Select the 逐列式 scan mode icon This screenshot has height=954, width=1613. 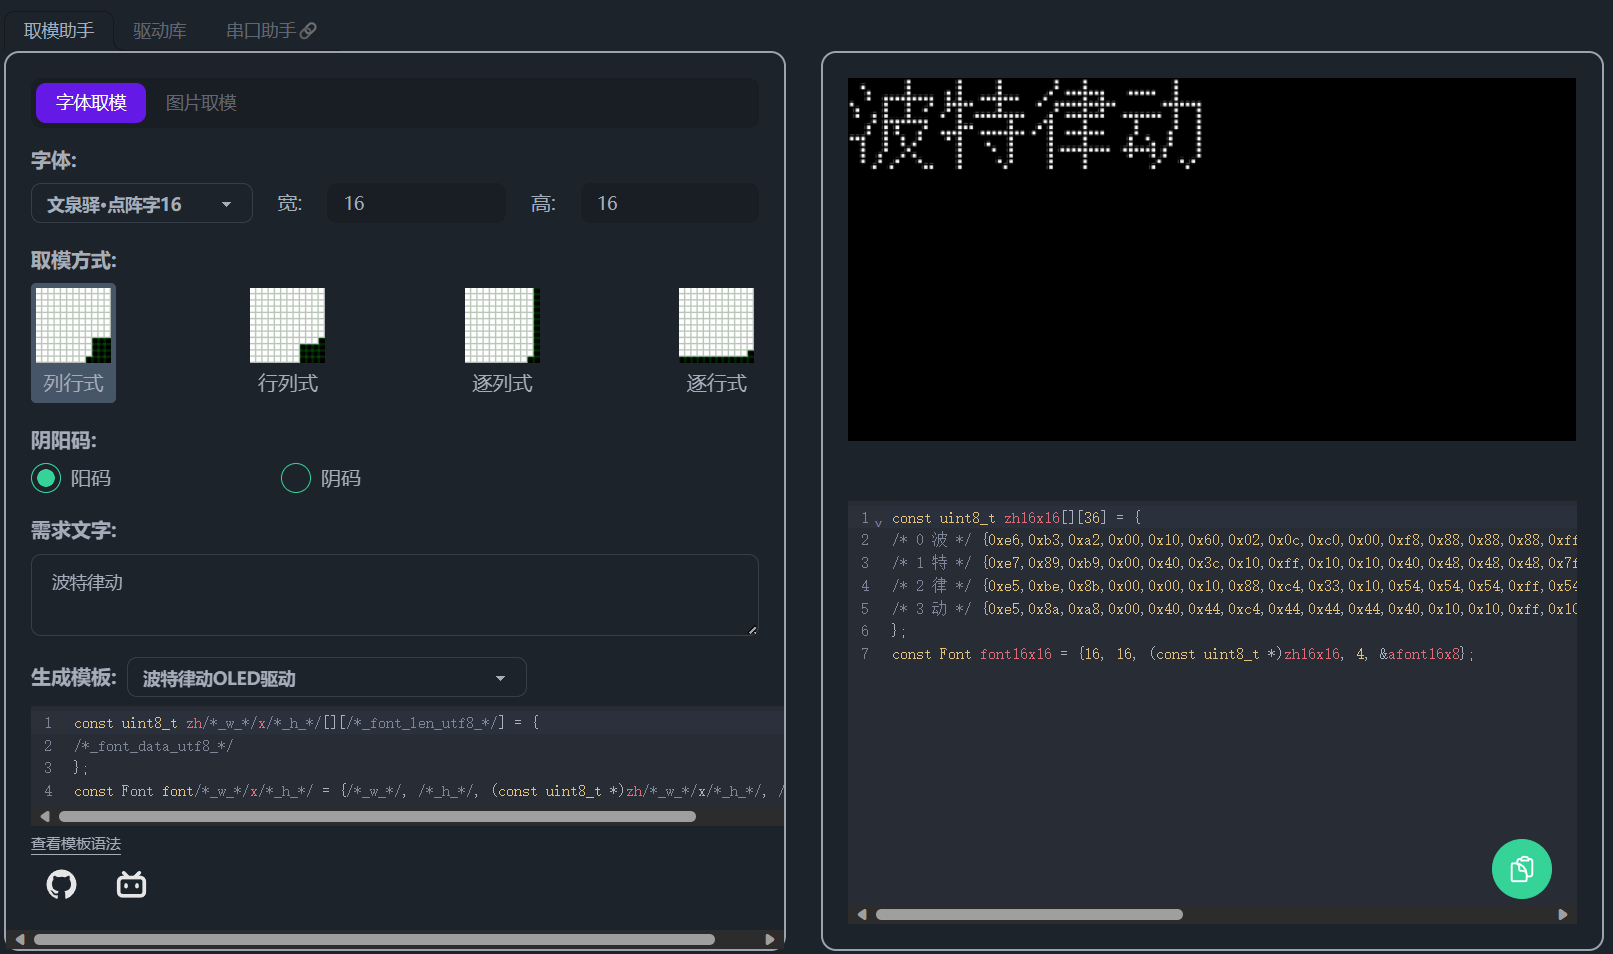(502, 326)
